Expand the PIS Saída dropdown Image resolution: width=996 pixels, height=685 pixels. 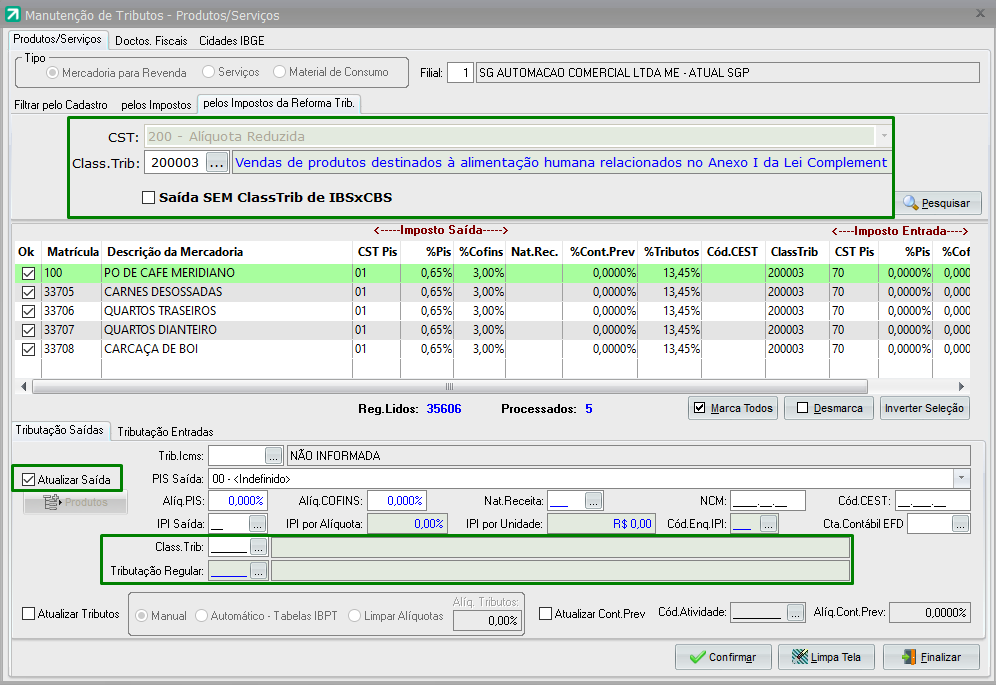[x=961, y=479]
